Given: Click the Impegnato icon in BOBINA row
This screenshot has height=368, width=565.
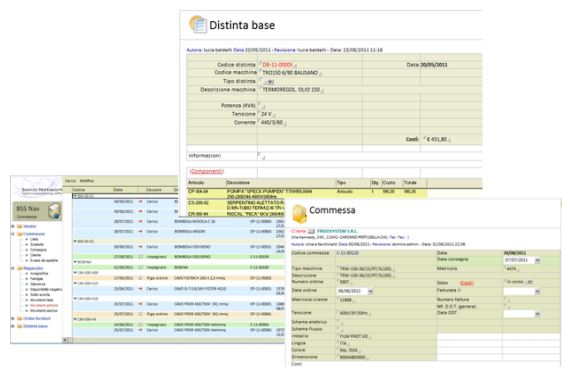Looking at the screenshot, I should (141, 267).
